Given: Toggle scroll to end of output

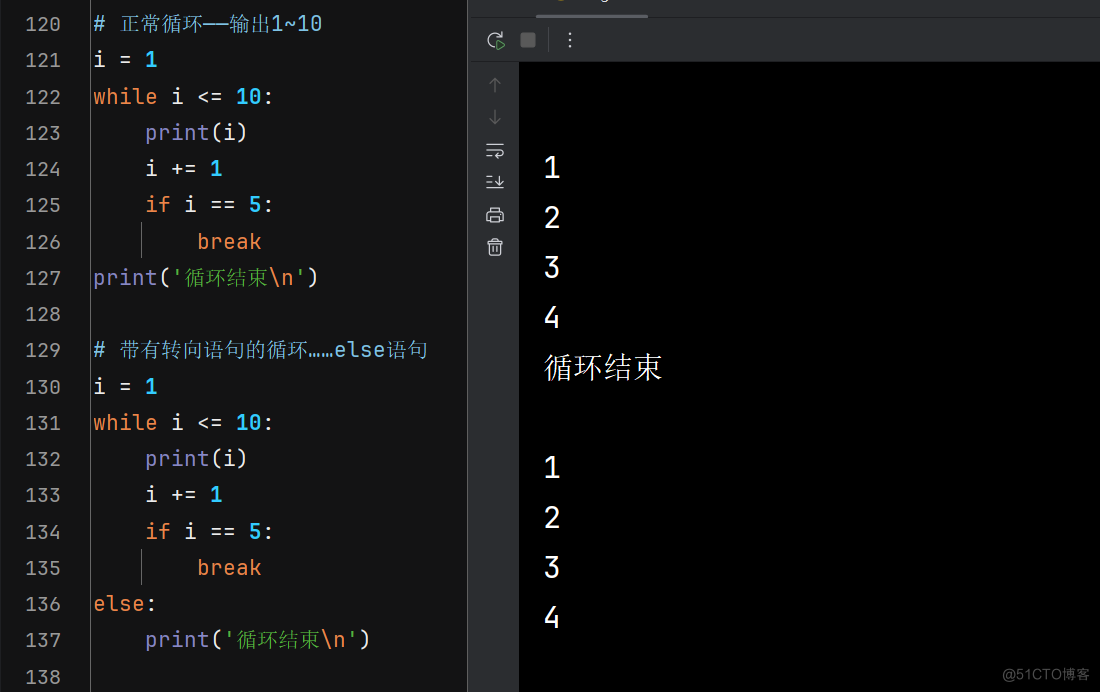Looking at the screenshot, I should pyautogui.click(x=495, y=182).
